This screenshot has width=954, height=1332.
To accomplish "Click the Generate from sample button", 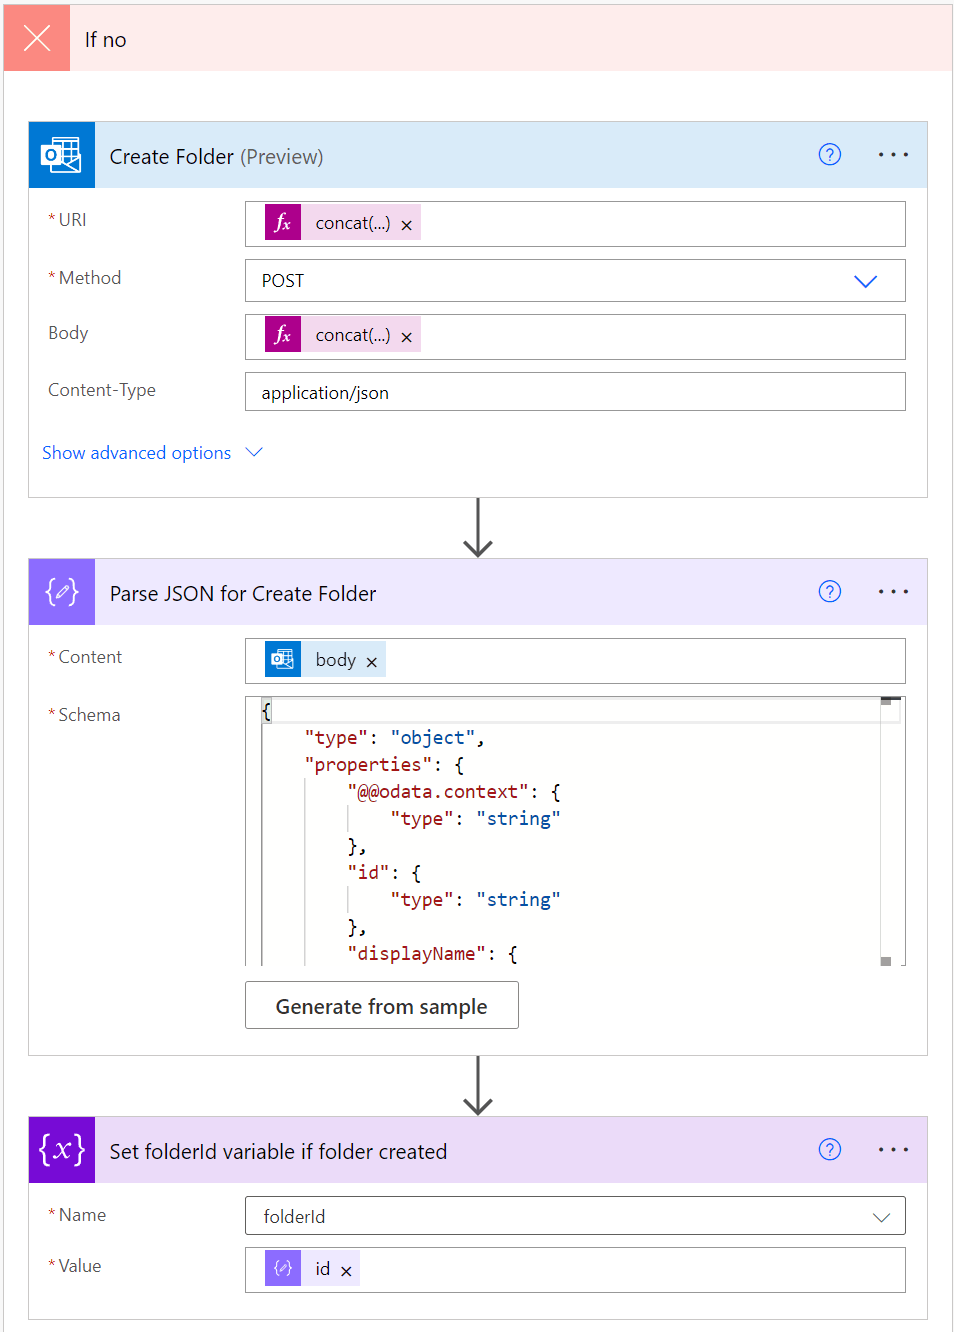I will 381,1005.
